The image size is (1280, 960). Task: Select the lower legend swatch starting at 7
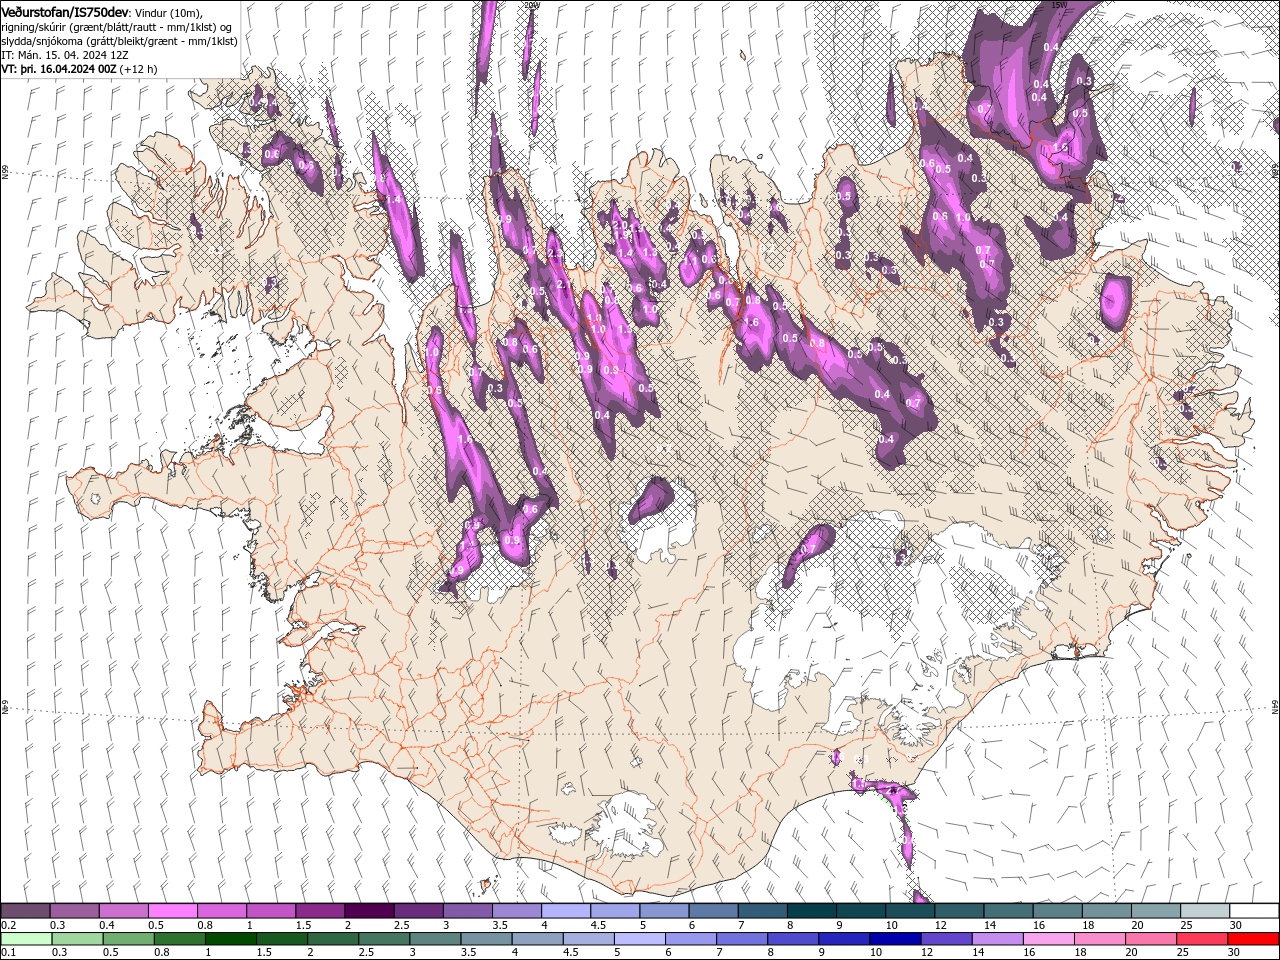point(742,939)
